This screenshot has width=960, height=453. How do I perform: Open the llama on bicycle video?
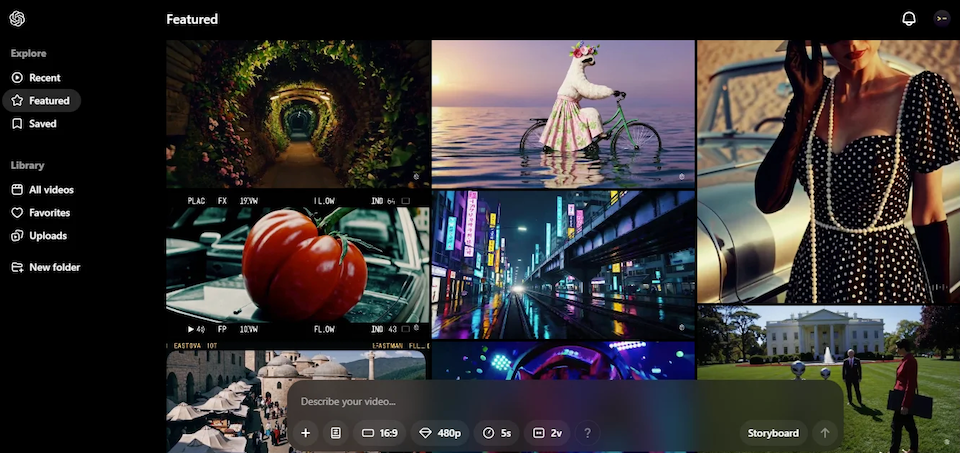click(563, 114)
